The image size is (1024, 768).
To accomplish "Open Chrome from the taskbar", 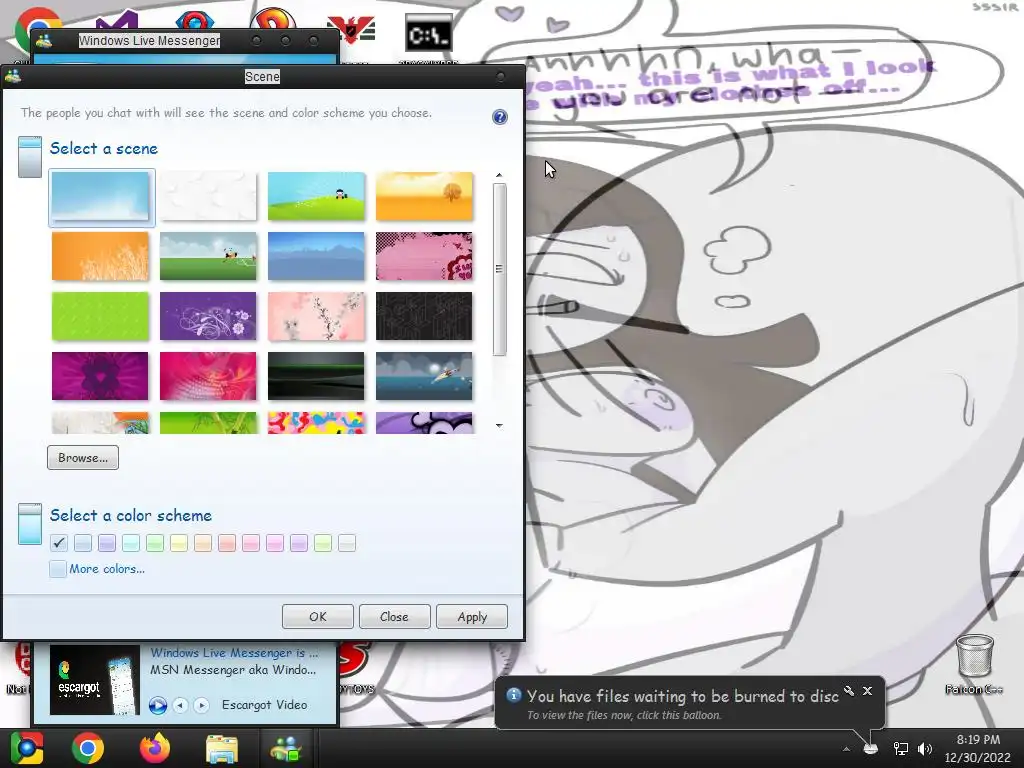I will (x=88, y=748).
